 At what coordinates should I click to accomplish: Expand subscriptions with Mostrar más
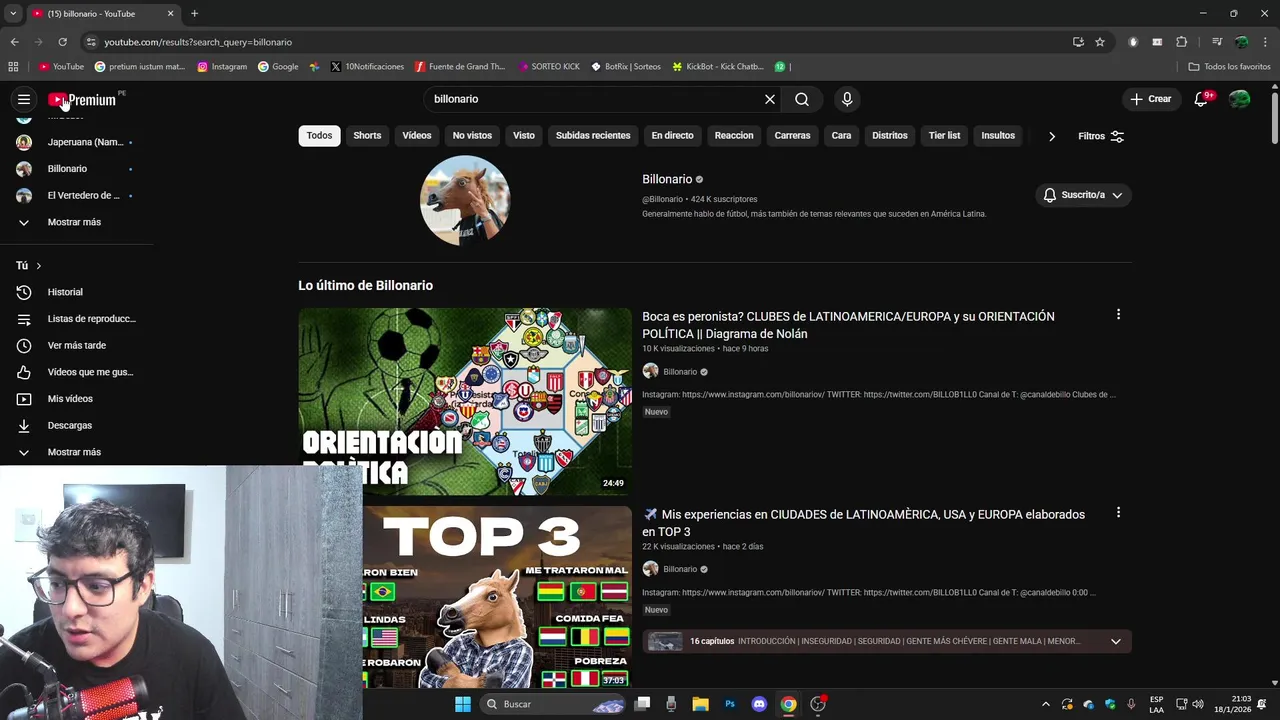tap(76, 222)
